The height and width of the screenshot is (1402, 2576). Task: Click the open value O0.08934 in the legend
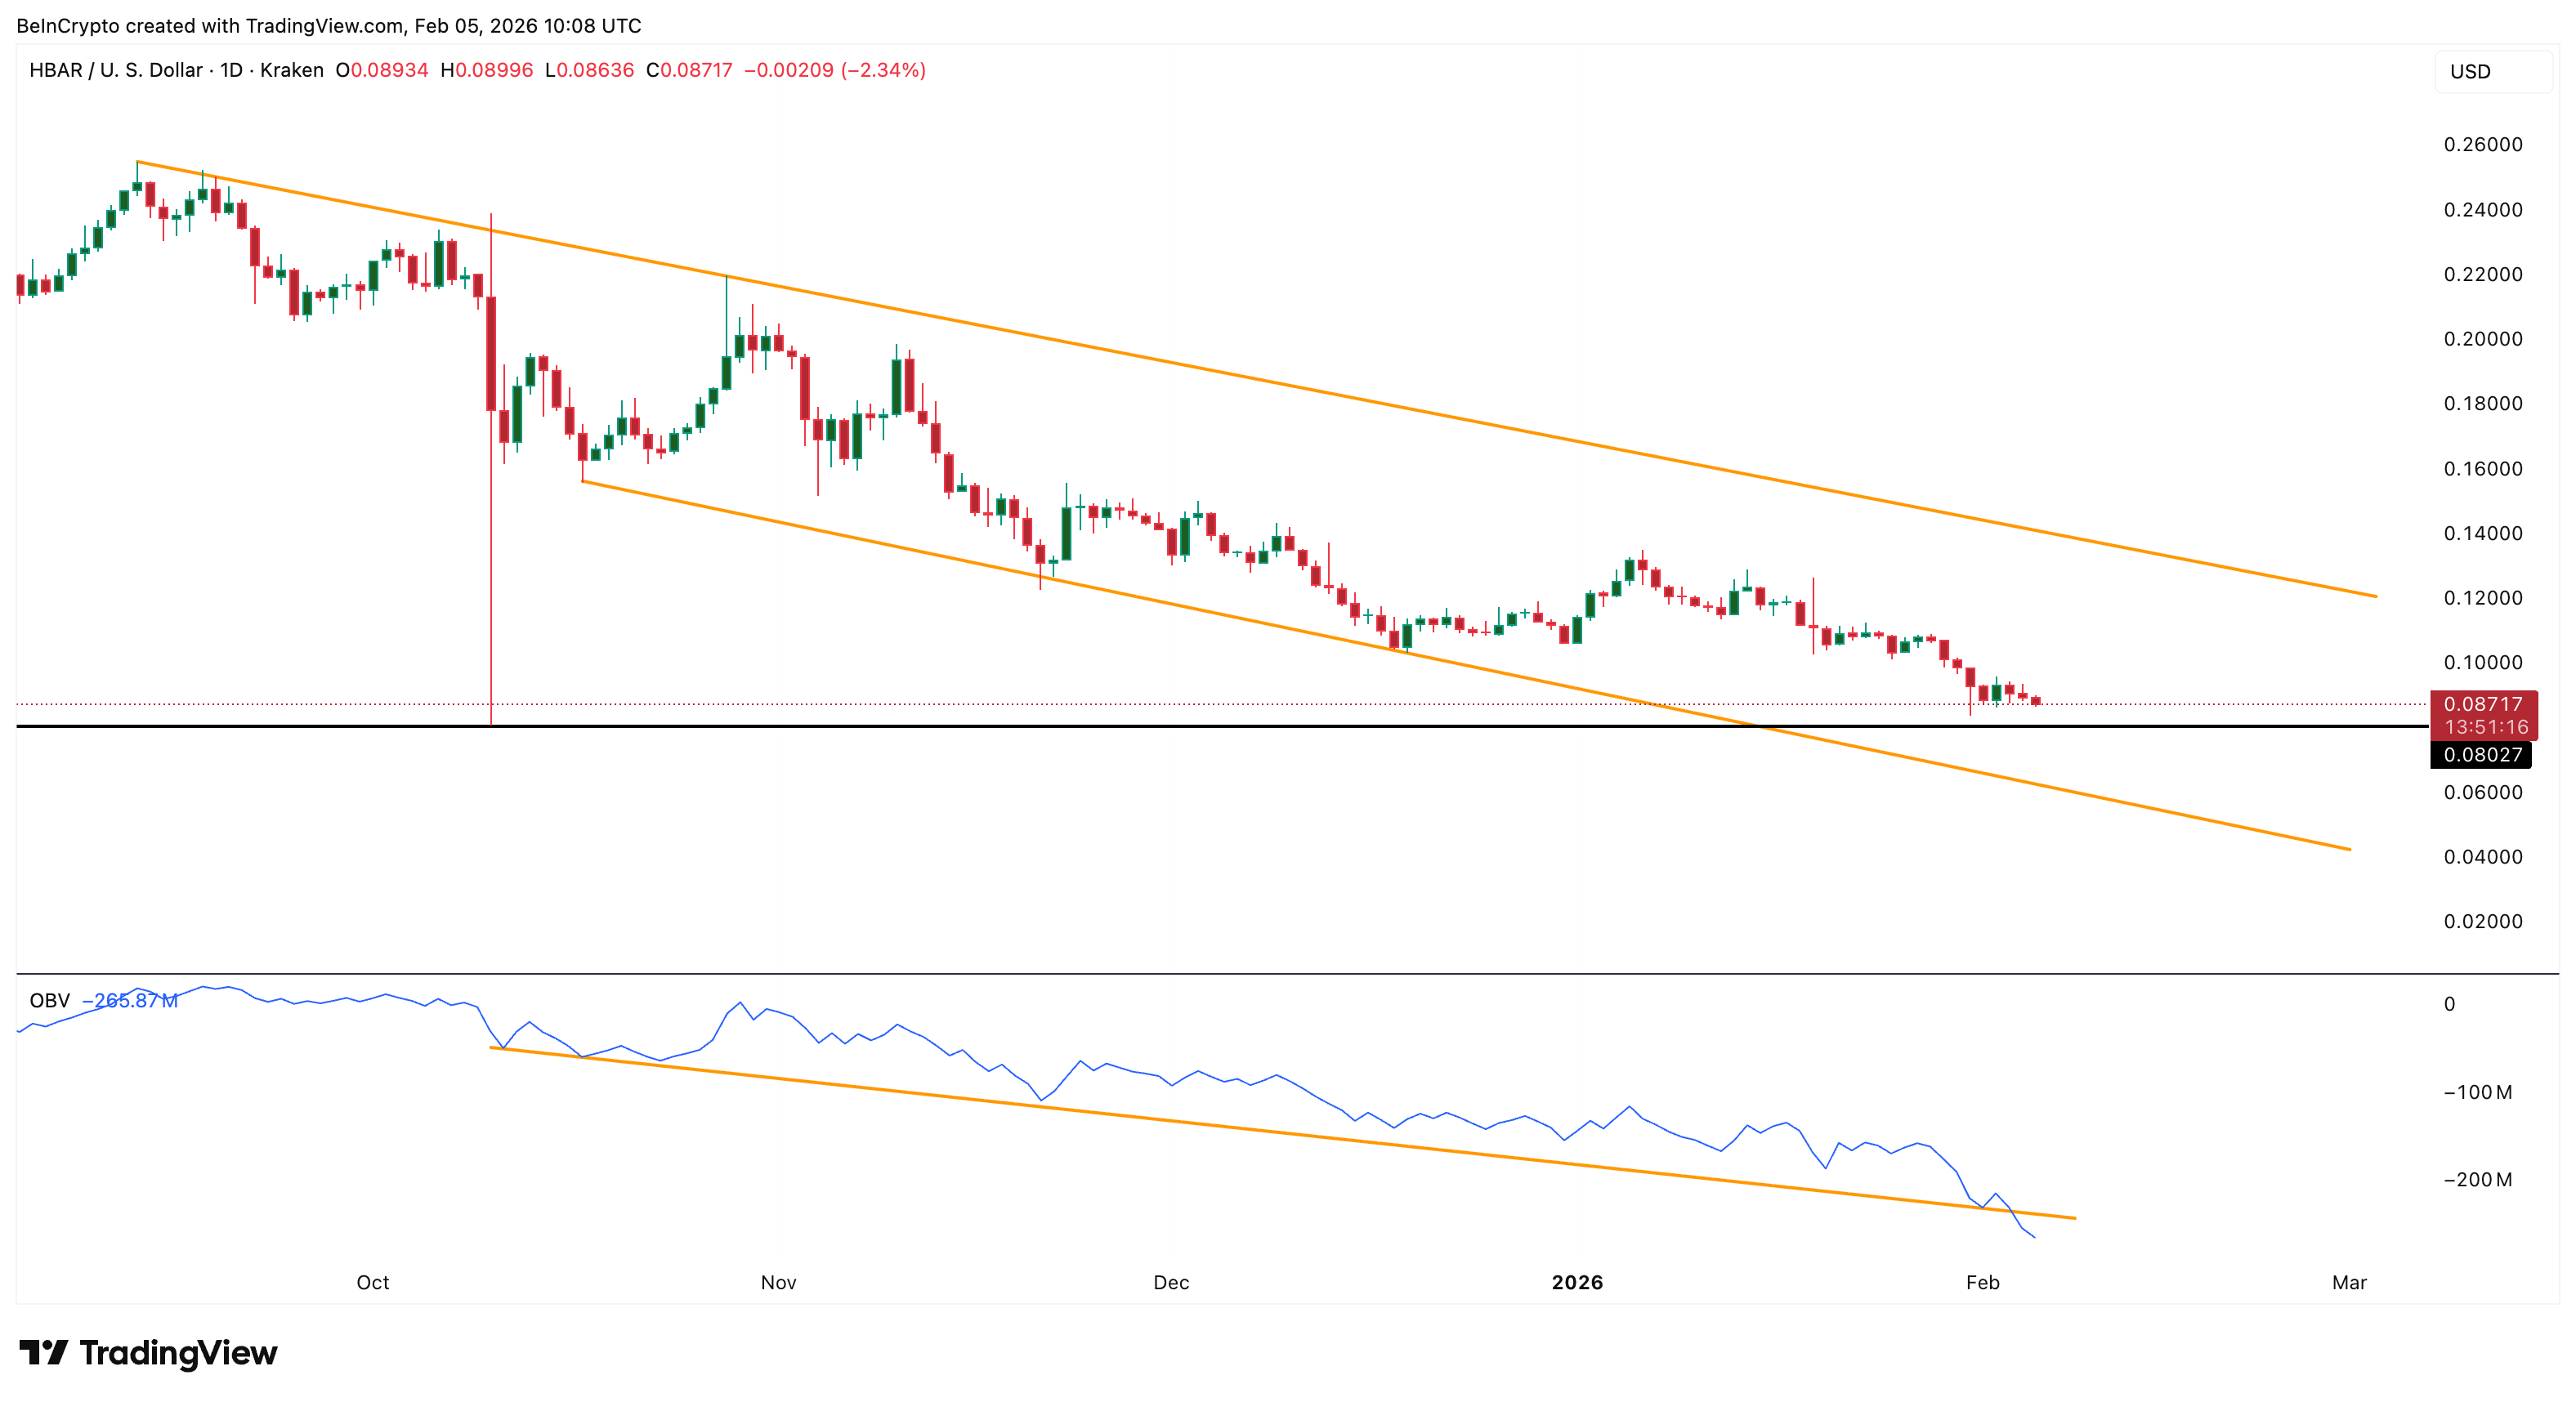click(x=383, y=70)
